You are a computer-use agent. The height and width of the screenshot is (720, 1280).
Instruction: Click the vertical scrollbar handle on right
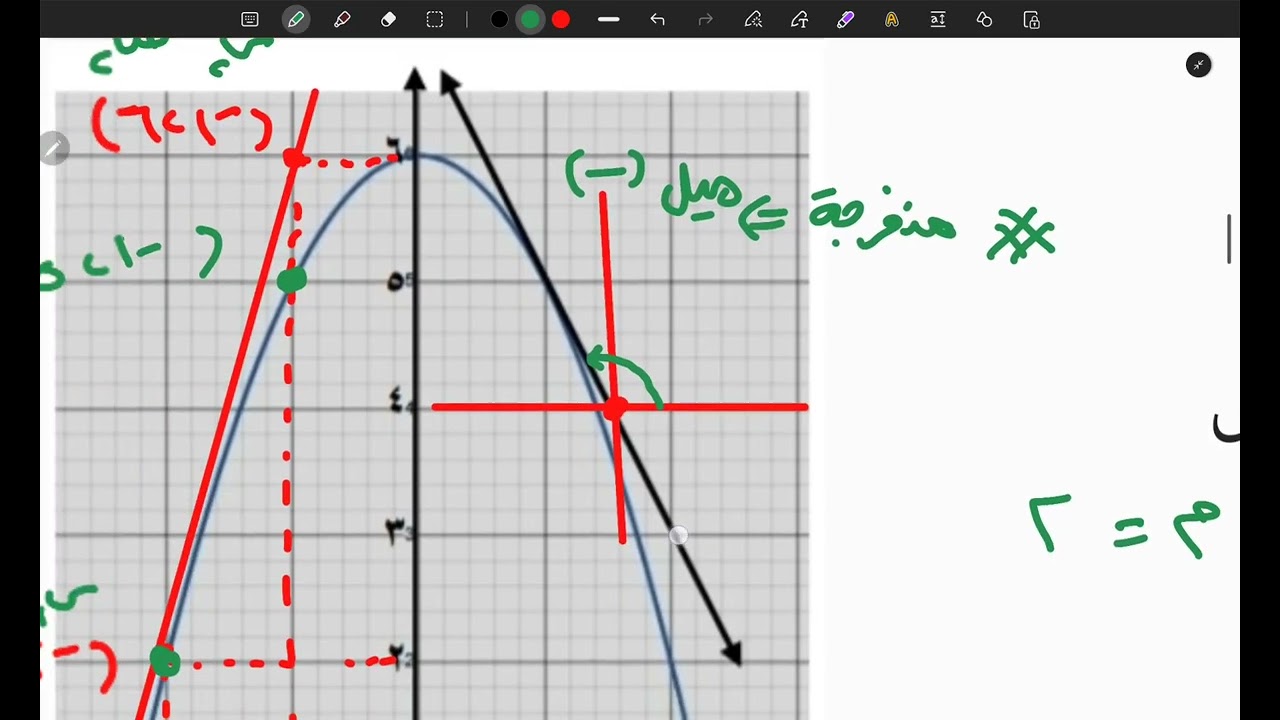[x=1229, y=239]
